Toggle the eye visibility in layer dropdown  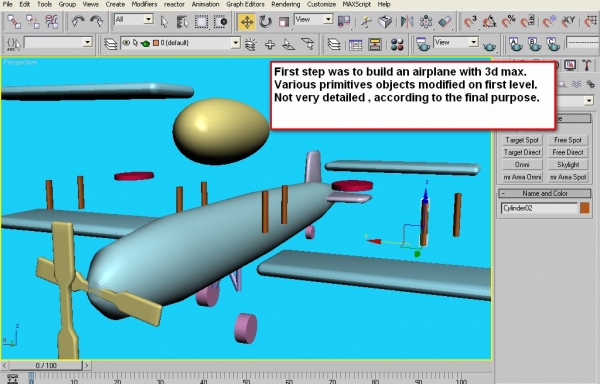click(x=126, y=43)
